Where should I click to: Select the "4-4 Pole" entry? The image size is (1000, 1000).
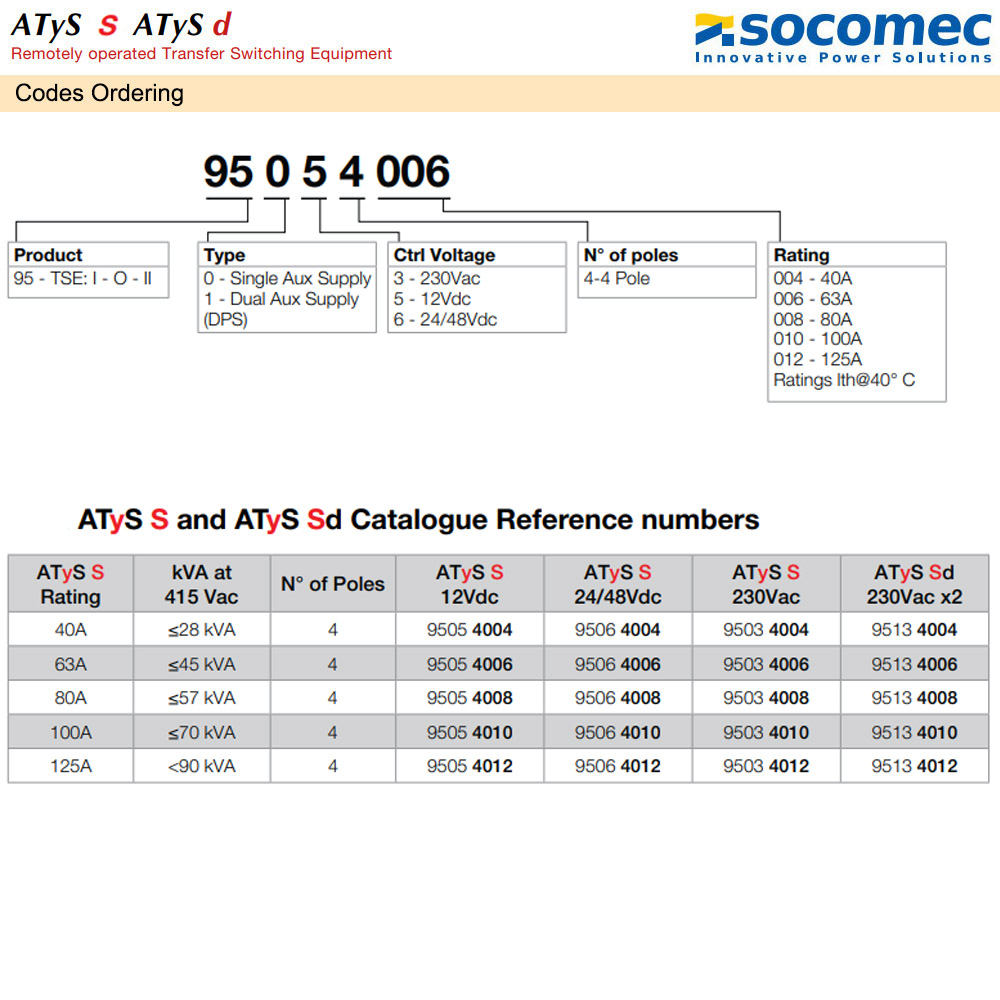coord(617,279)
